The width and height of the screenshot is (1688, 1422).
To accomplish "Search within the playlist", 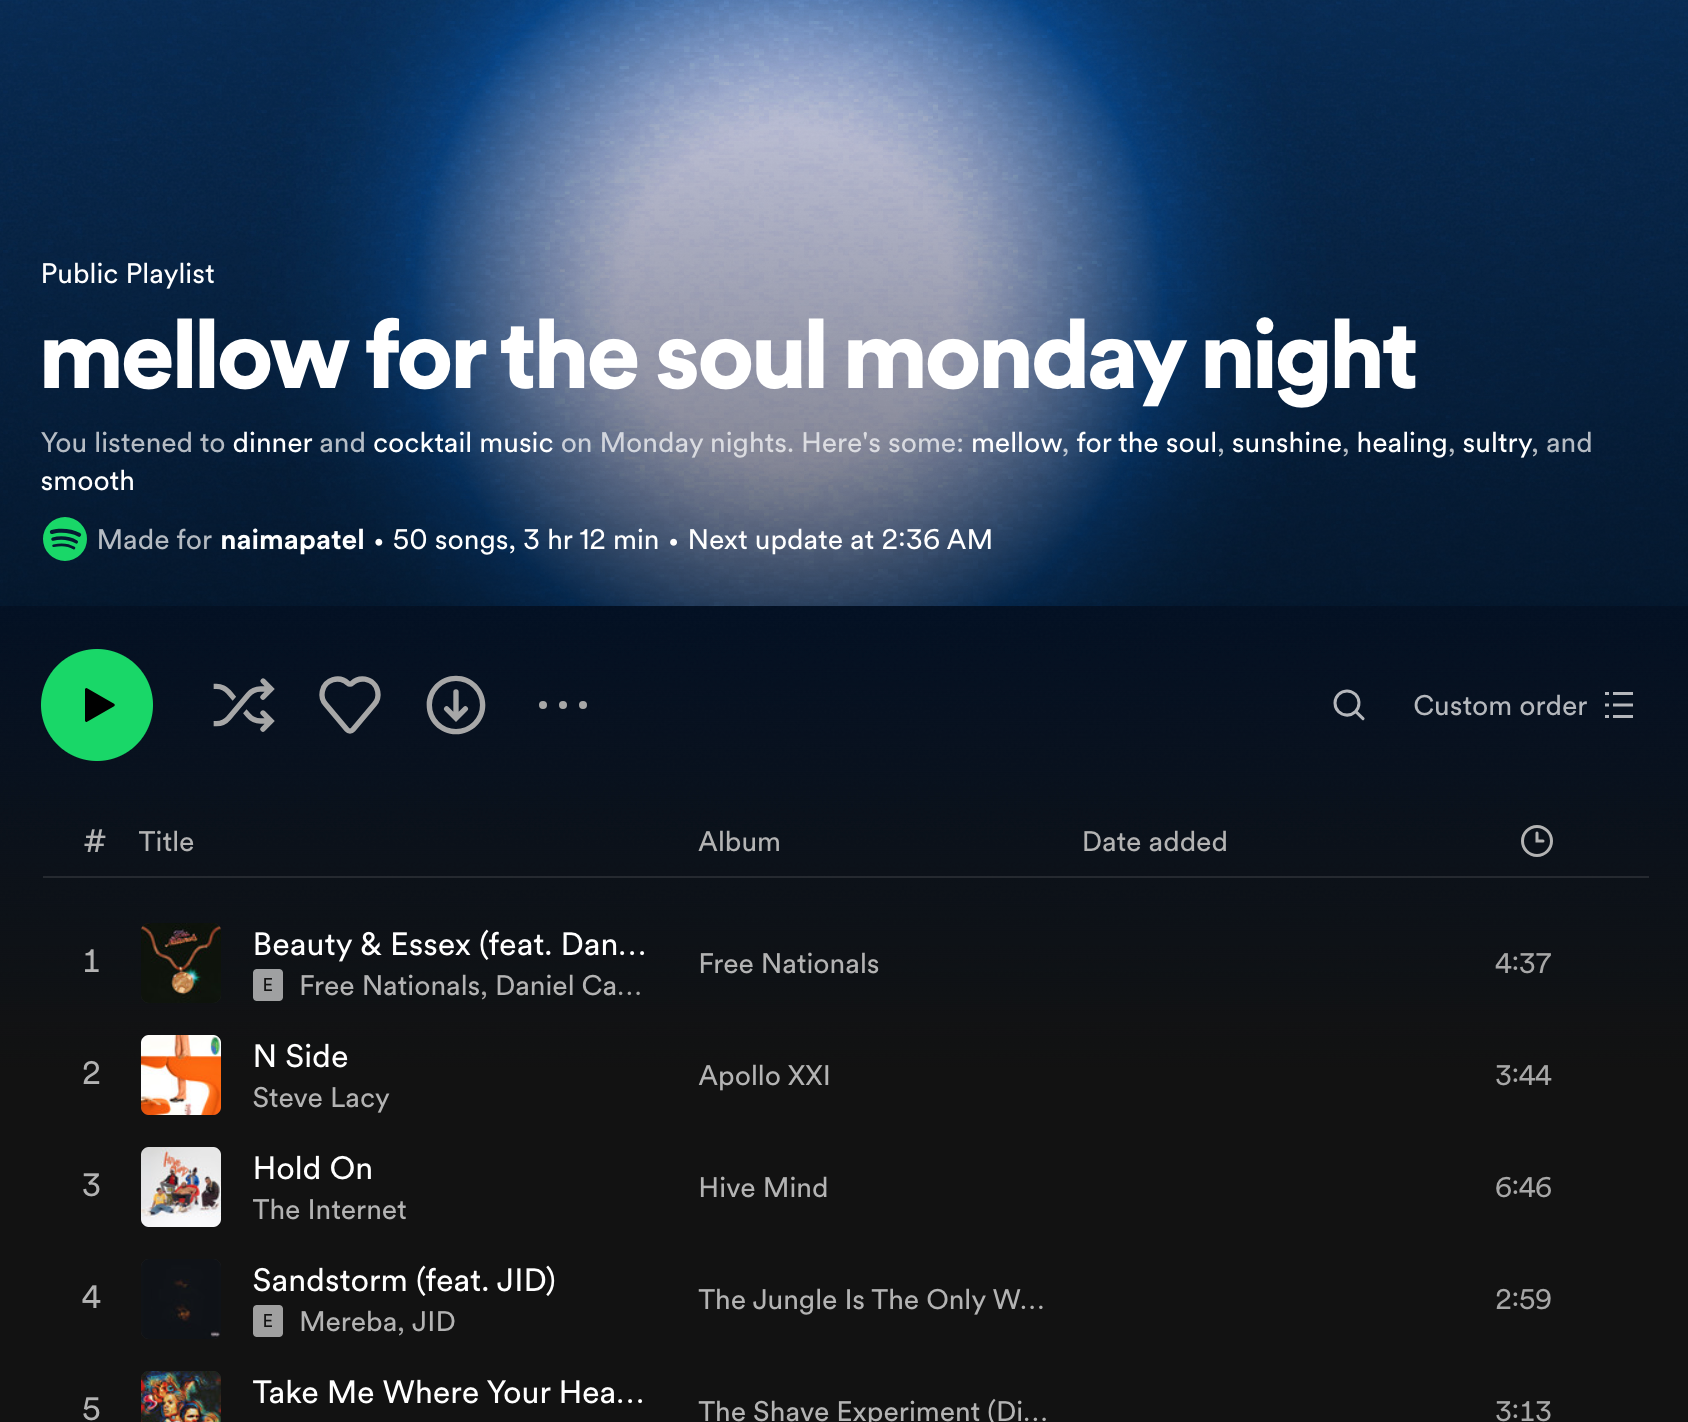I will [1349, 706].
